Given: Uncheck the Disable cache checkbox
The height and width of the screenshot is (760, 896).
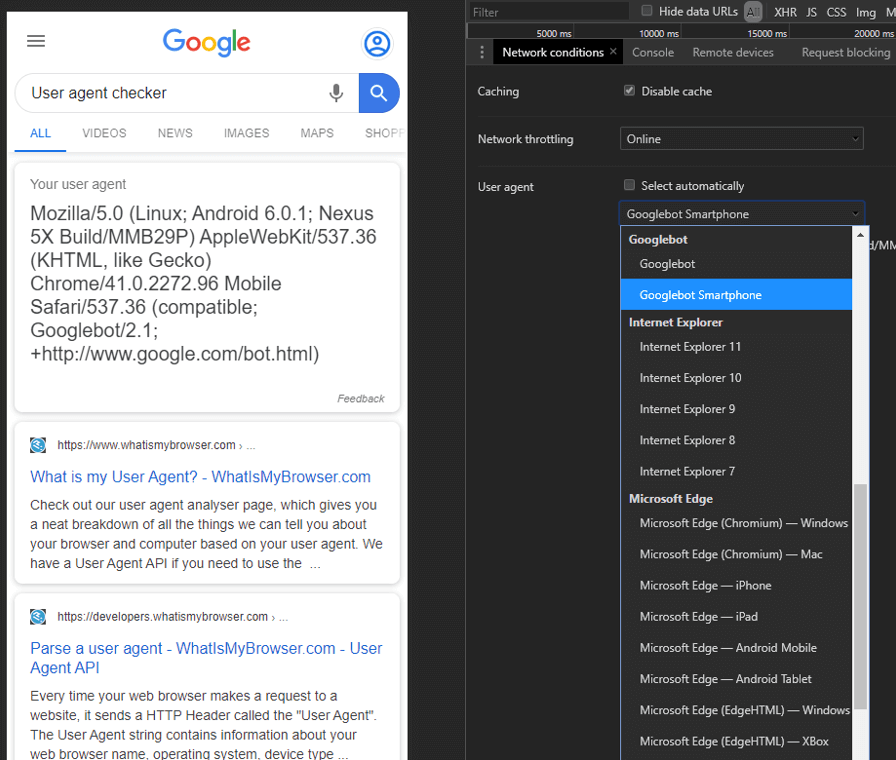Looking at the screenshot, I should coord(629,90).
